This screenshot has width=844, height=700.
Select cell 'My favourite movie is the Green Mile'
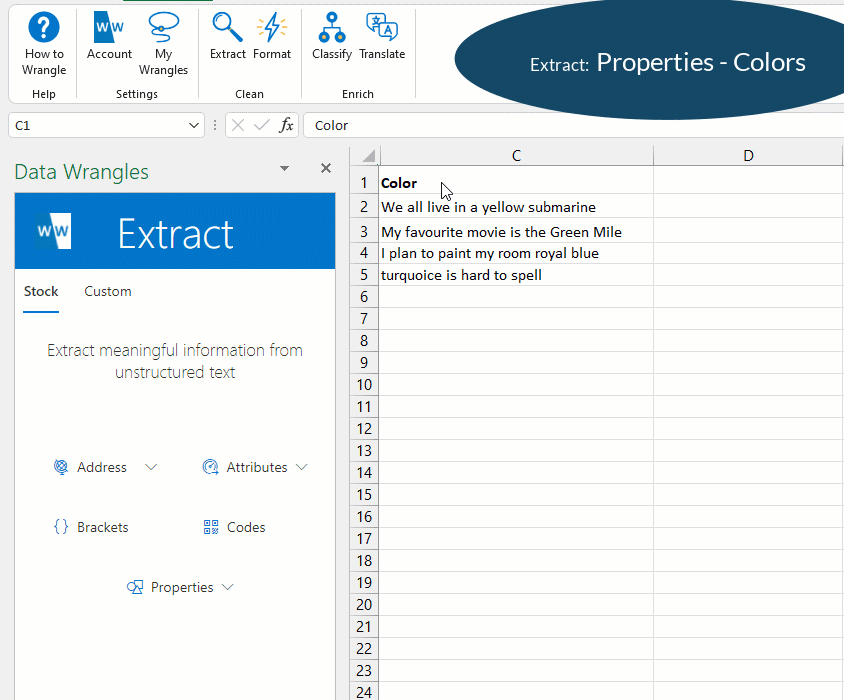516,232
